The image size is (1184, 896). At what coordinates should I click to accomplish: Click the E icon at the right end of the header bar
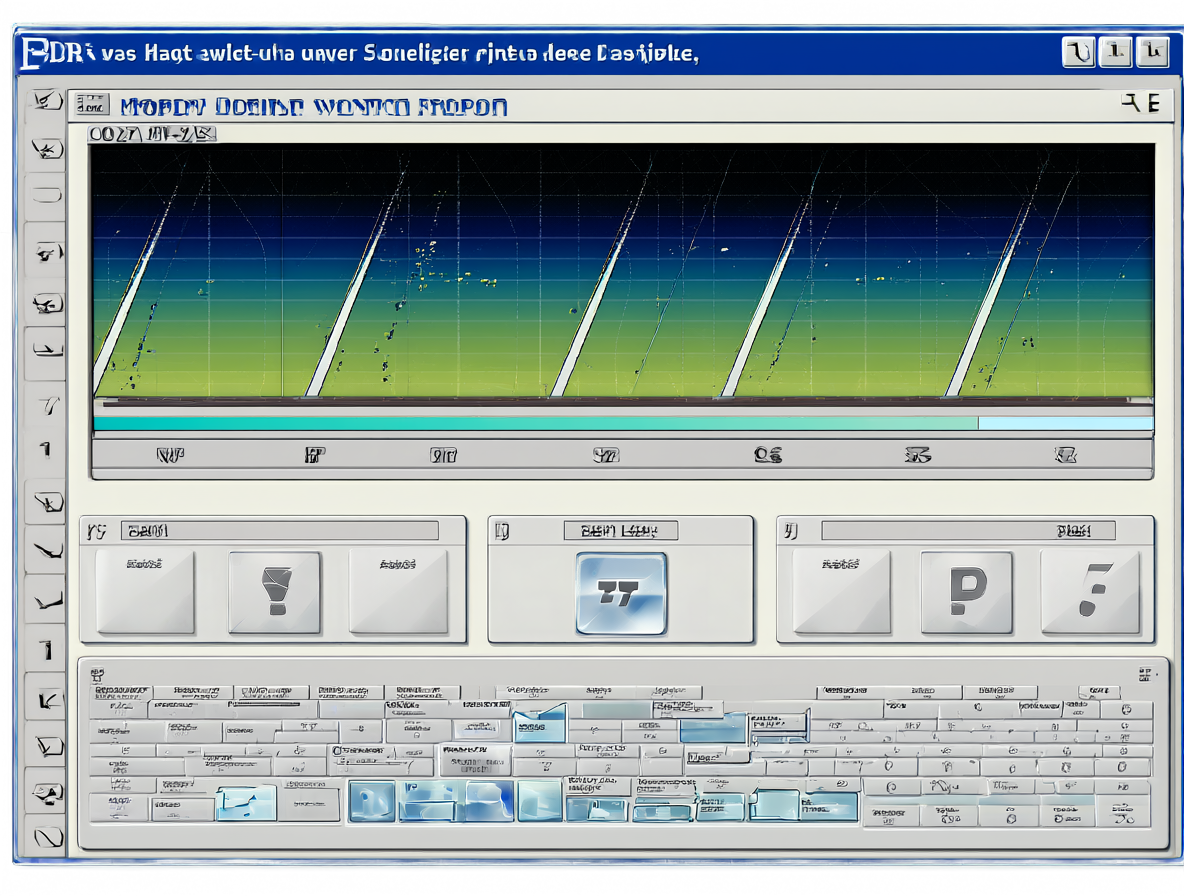(1154, 103)
